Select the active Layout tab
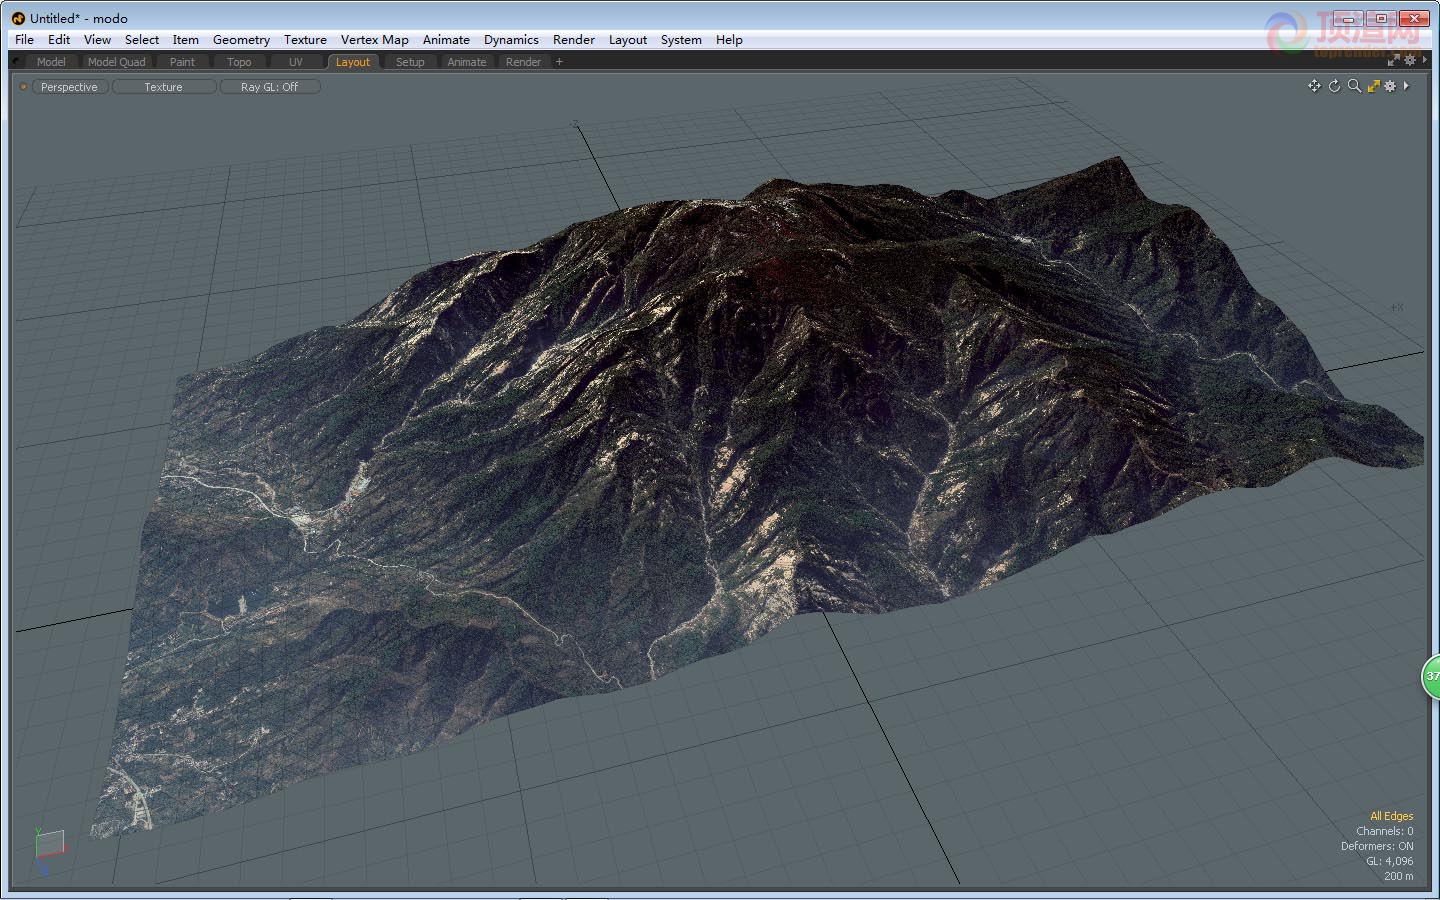1440x900 pixels. click(353, 62)
